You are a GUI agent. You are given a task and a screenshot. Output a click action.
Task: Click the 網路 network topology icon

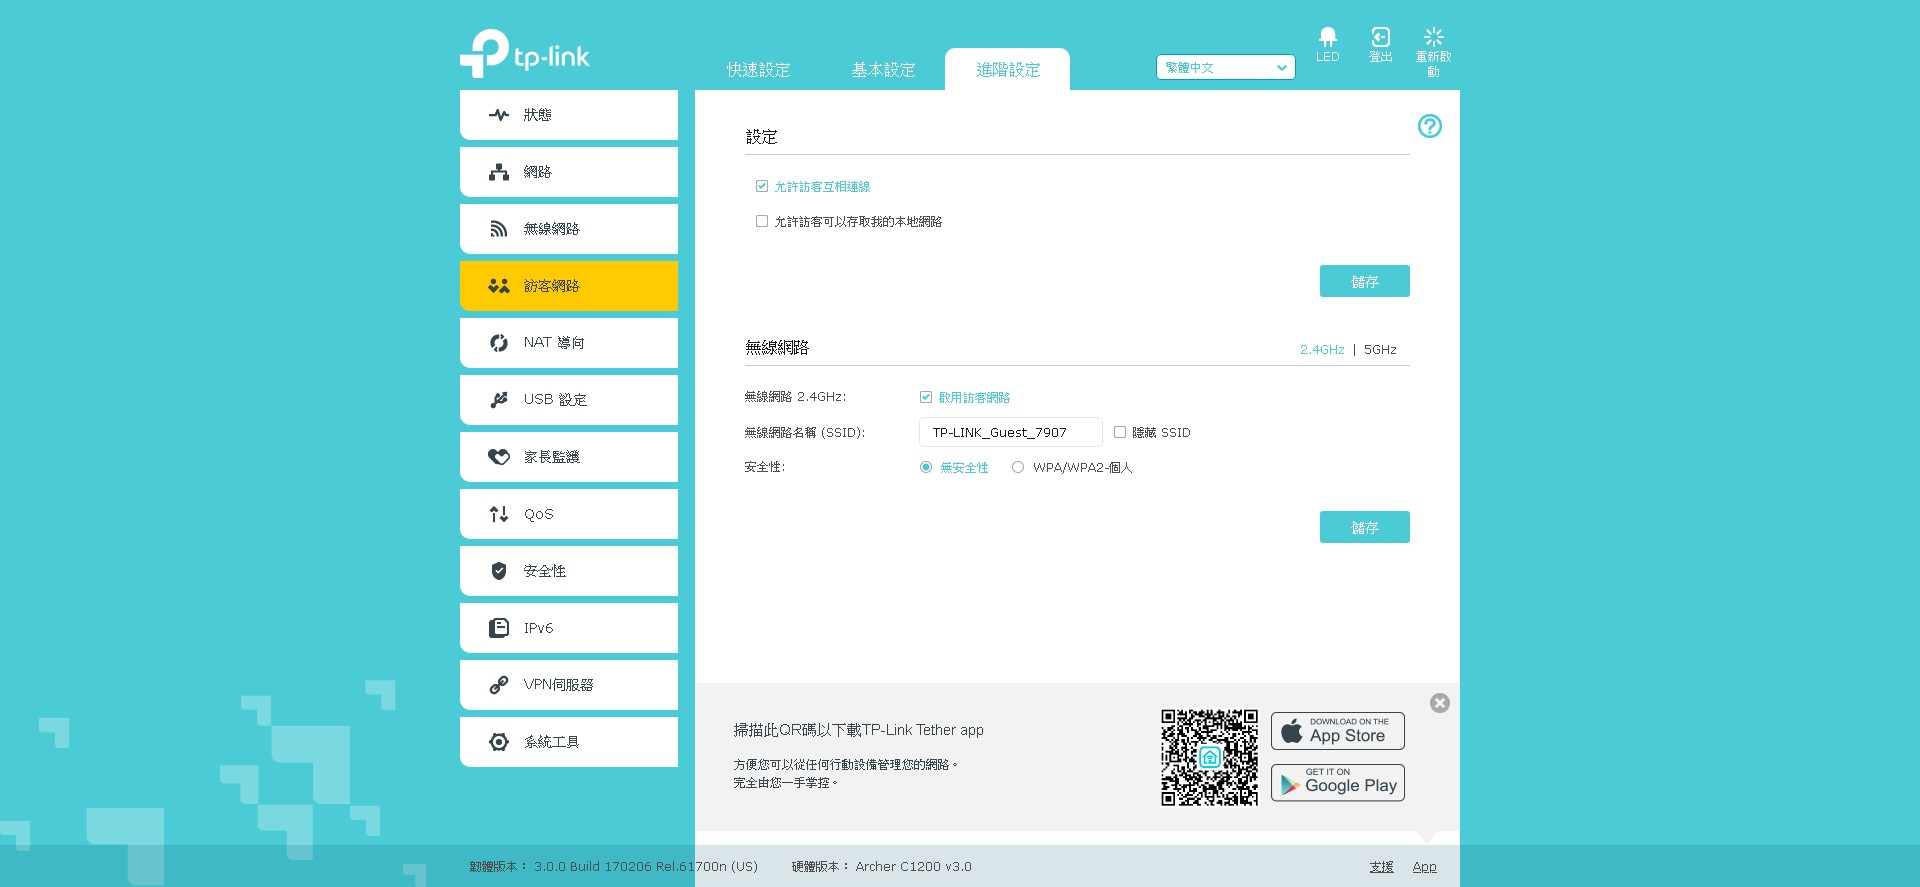(x=498, y=172)
